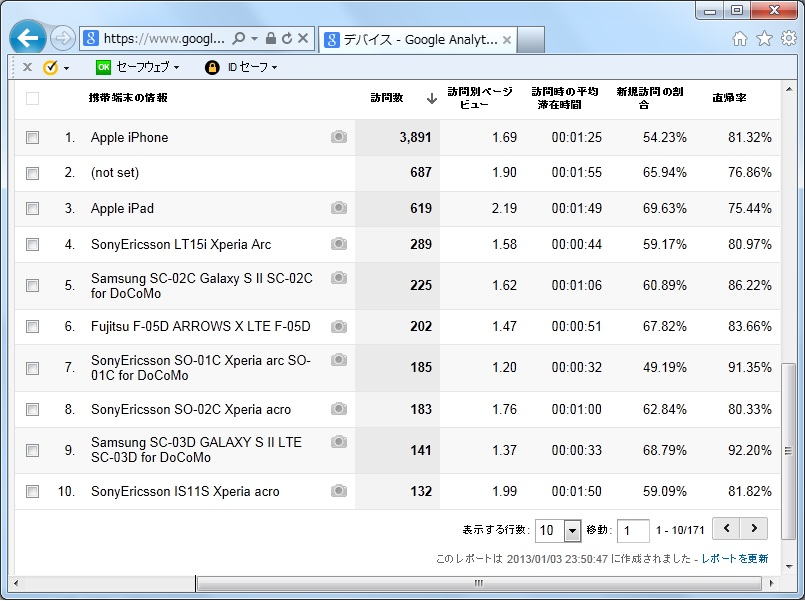Select checkbox for SonyEricsson LT15i Xperia Arc
Viewport: 805px width, 601px height.
tap(32, 244)
